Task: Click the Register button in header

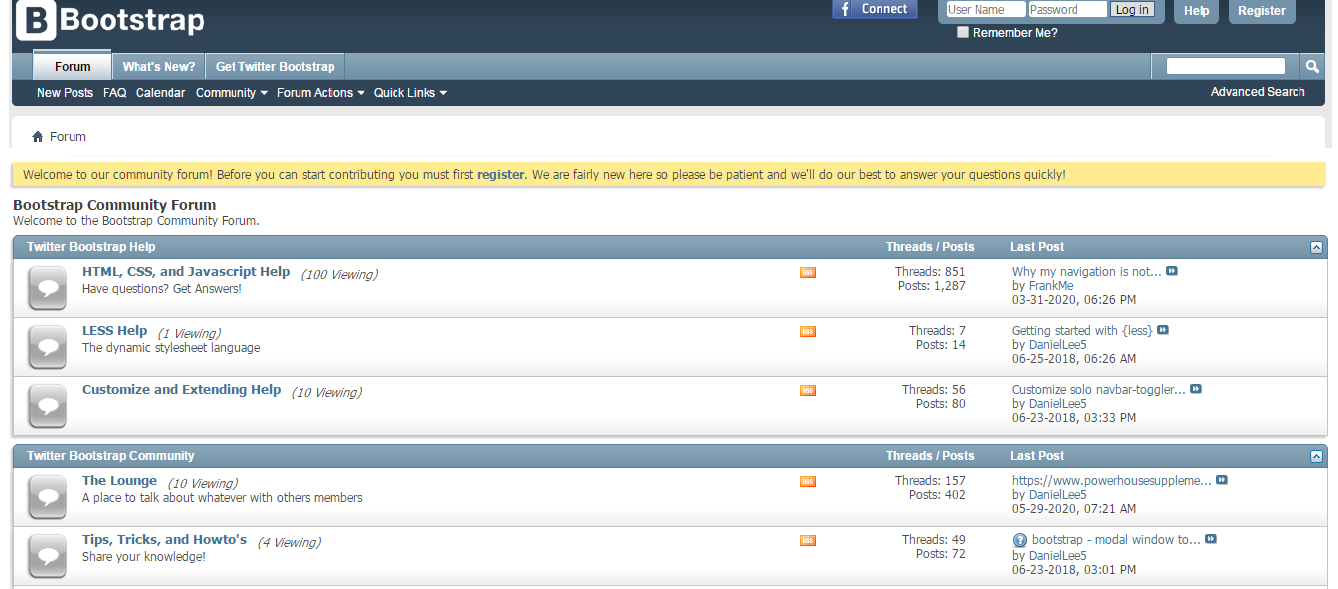Action: [1262, 11]
